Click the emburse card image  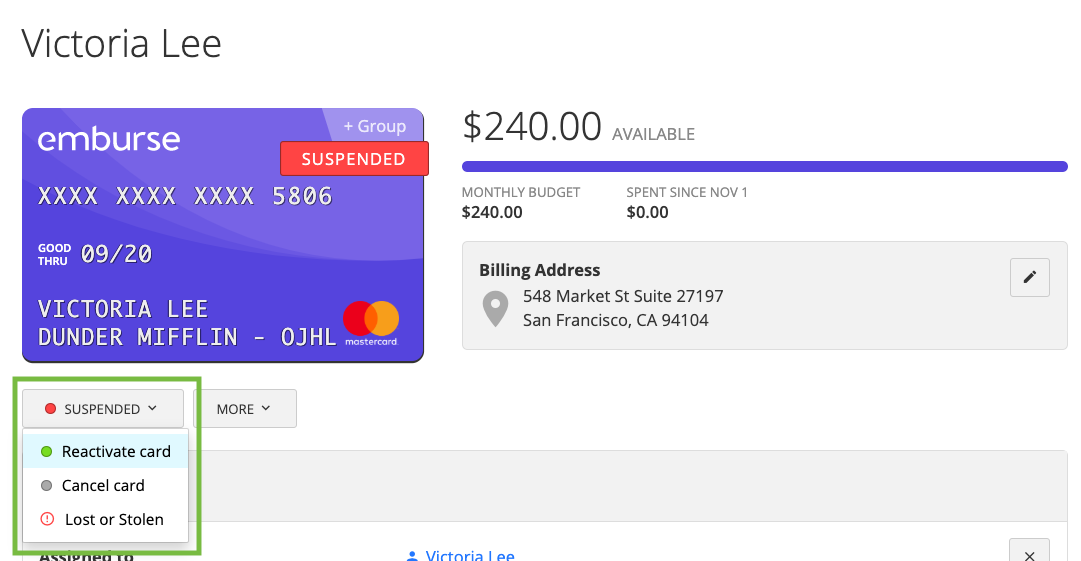pos(223,235)
